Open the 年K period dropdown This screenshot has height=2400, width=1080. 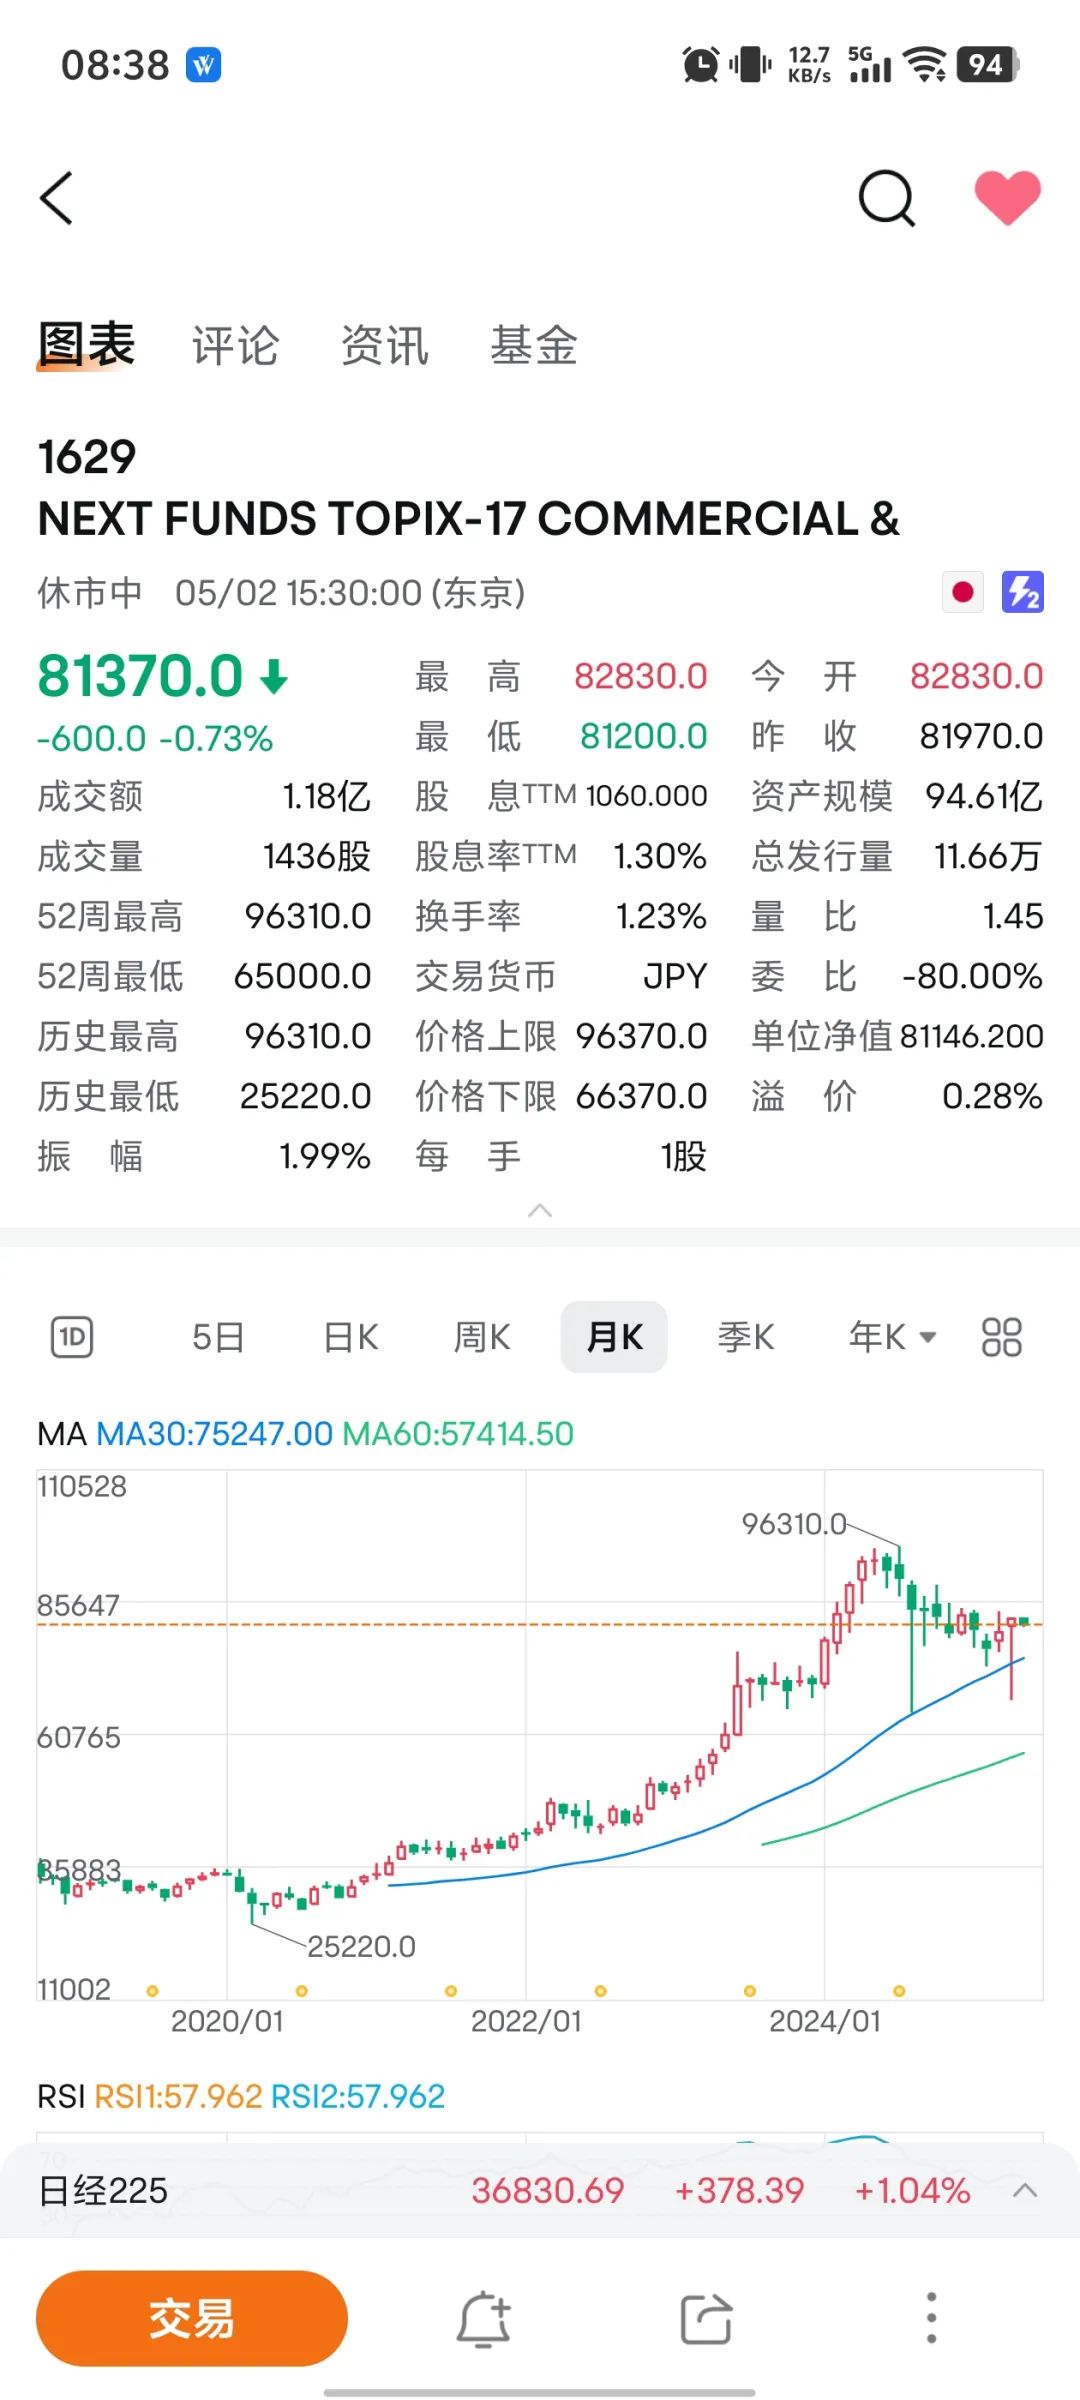892,1337
